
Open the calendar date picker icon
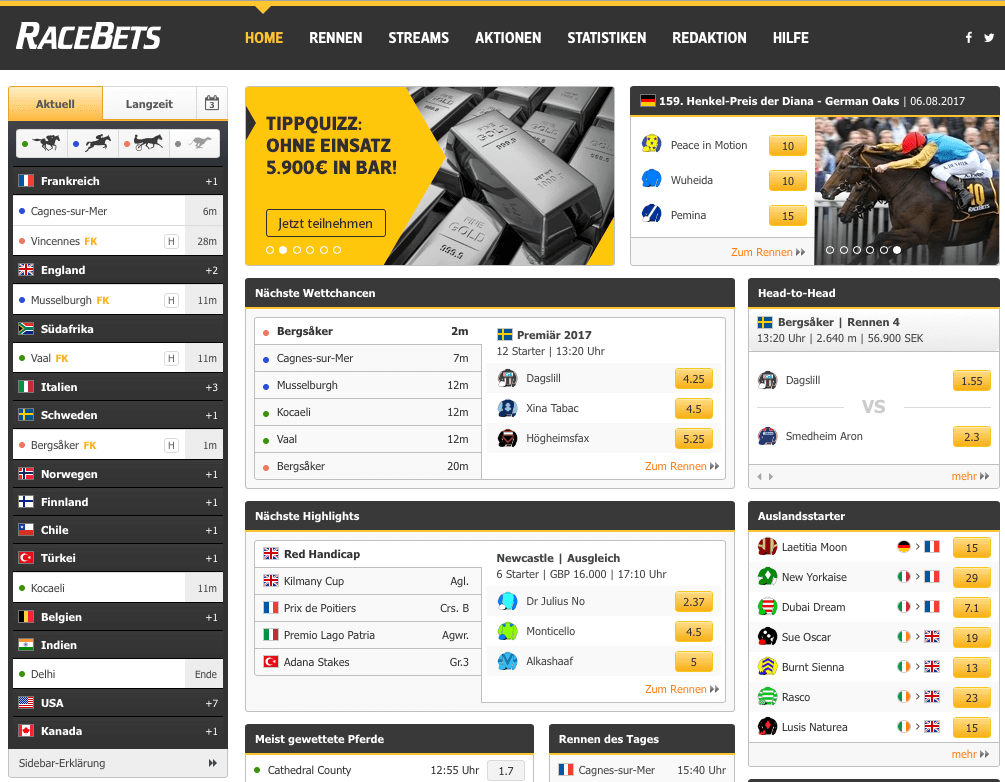point(212,103)
